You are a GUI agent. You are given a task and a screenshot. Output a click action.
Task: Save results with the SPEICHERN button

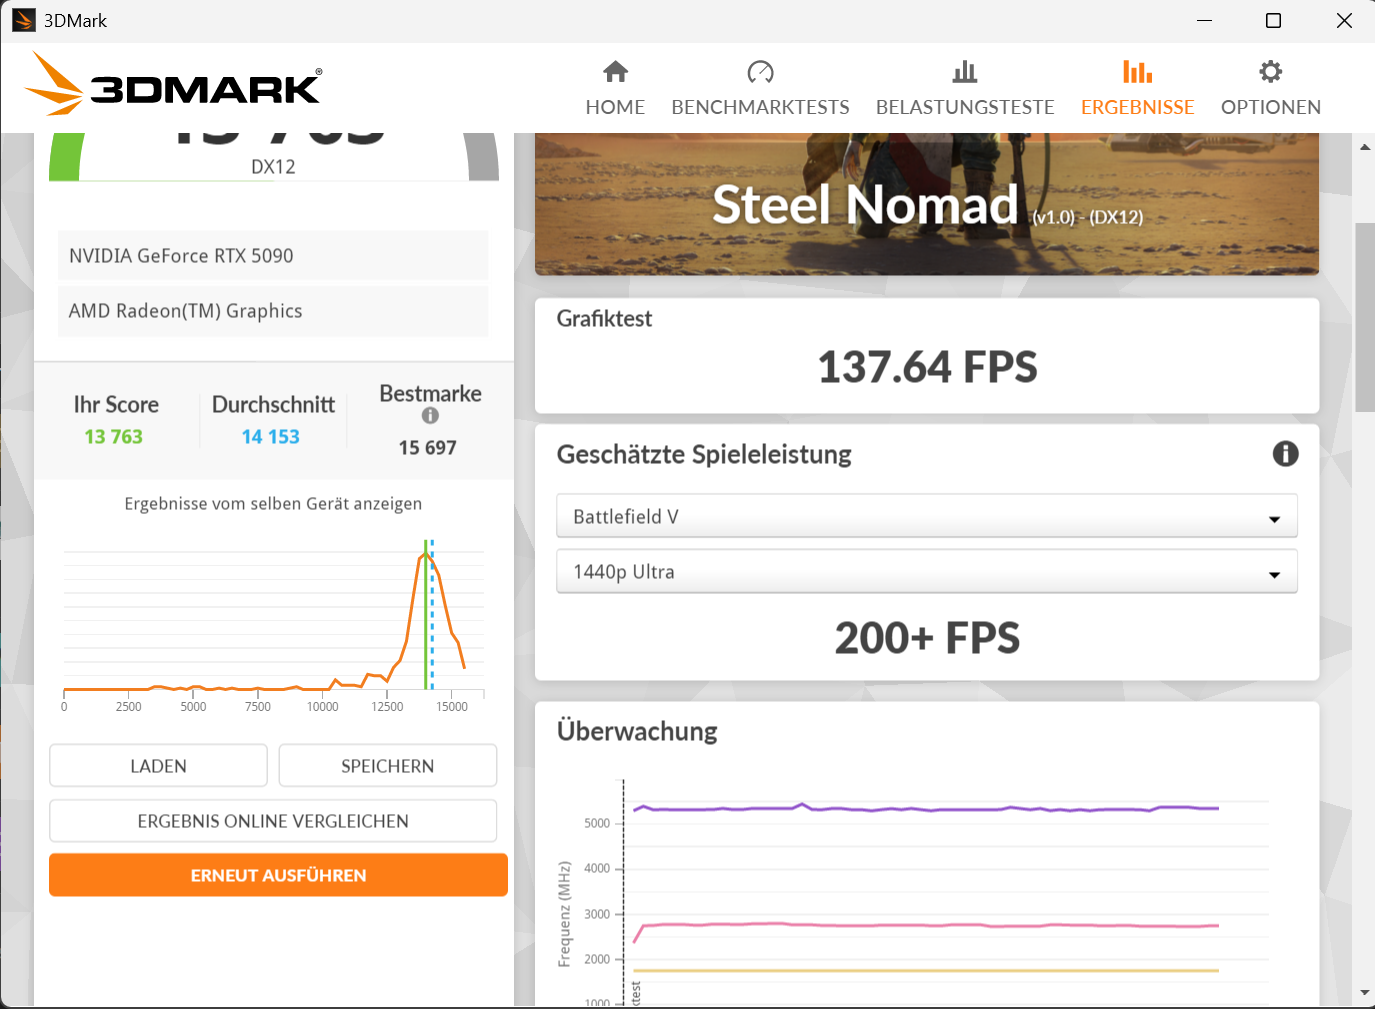(x=387, y=765)
